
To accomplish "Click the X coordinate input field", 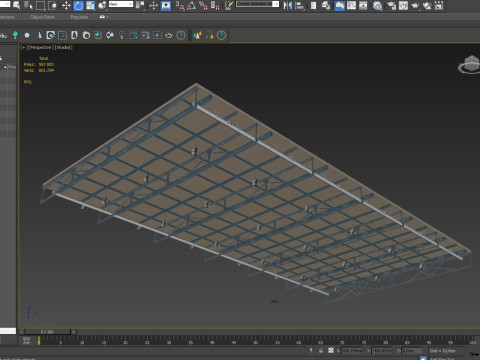I will click(x=352, y=351).
